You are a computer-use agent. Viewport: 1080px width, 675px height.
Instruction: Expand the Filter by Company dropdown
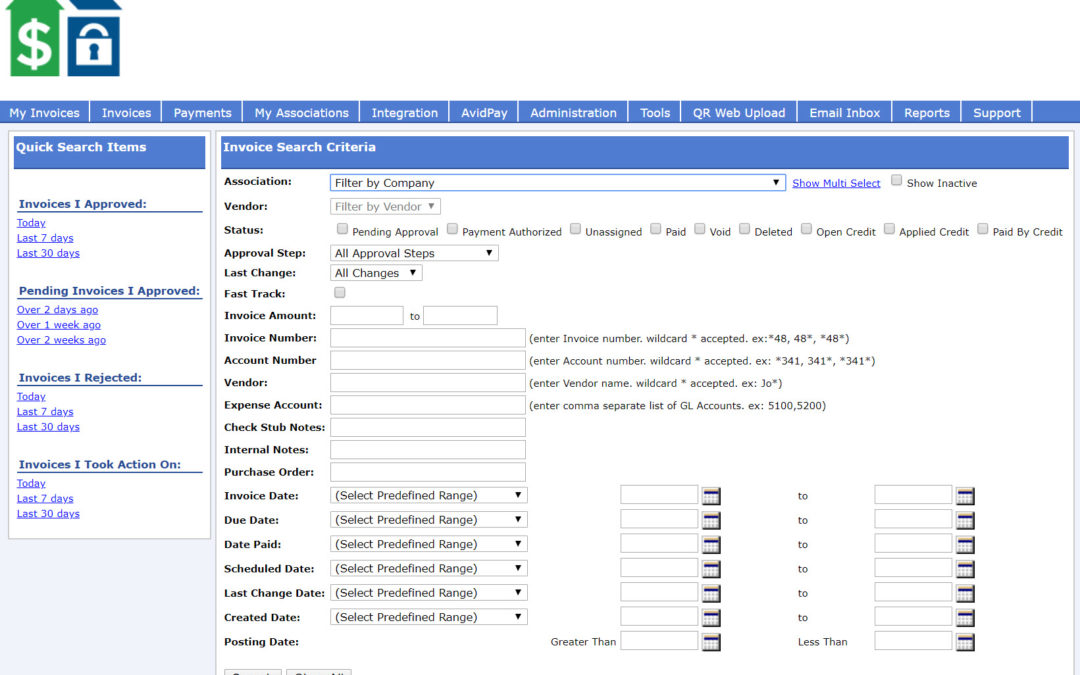point(558,183)
